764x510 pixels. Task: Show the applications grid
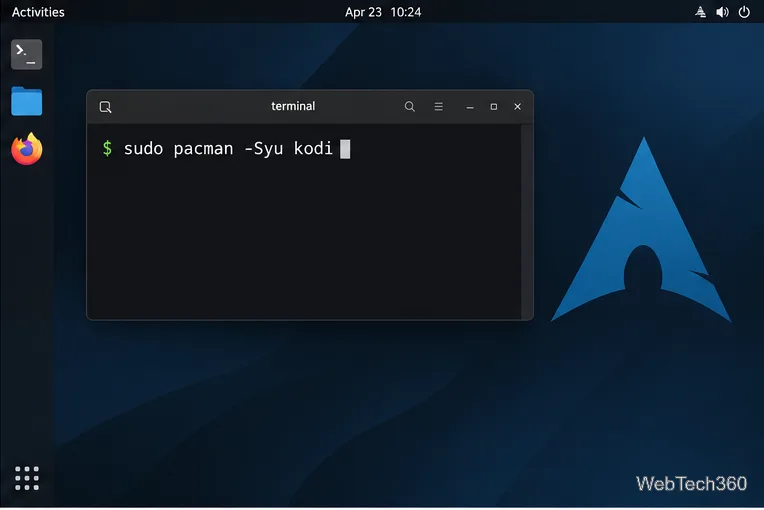pos(27,478)
